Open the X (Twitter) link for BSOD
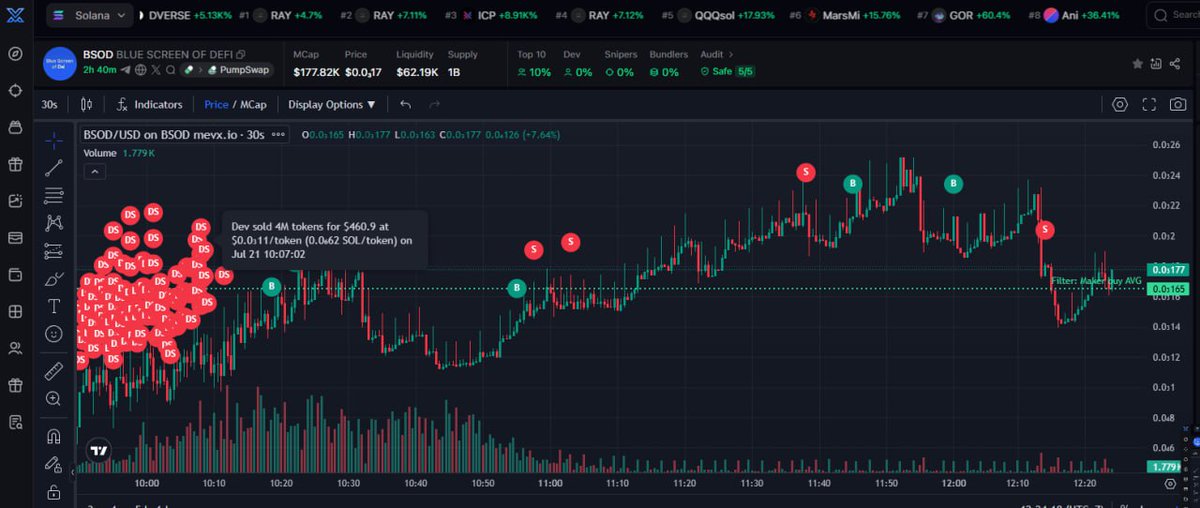This screenshot has width=1200, height=508. click(x=156, y=70)
